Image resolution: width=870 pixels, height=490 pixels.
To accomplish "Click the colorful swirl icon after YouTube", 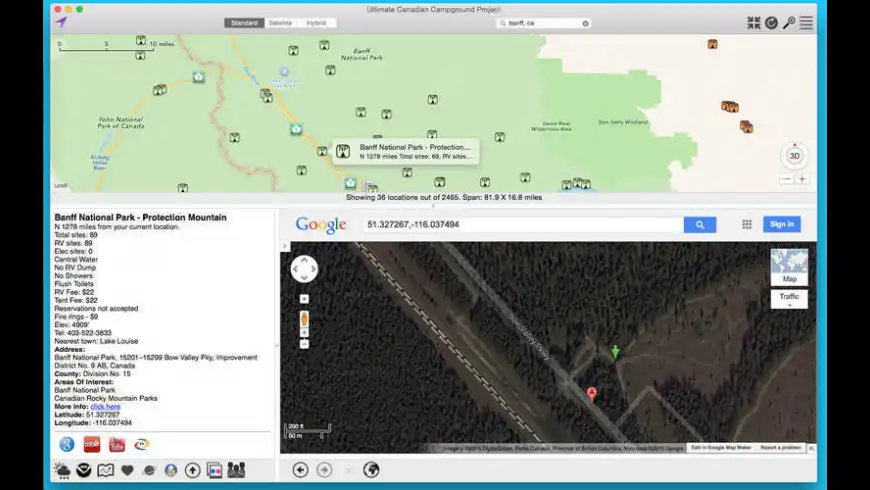I will coord(141,444).
